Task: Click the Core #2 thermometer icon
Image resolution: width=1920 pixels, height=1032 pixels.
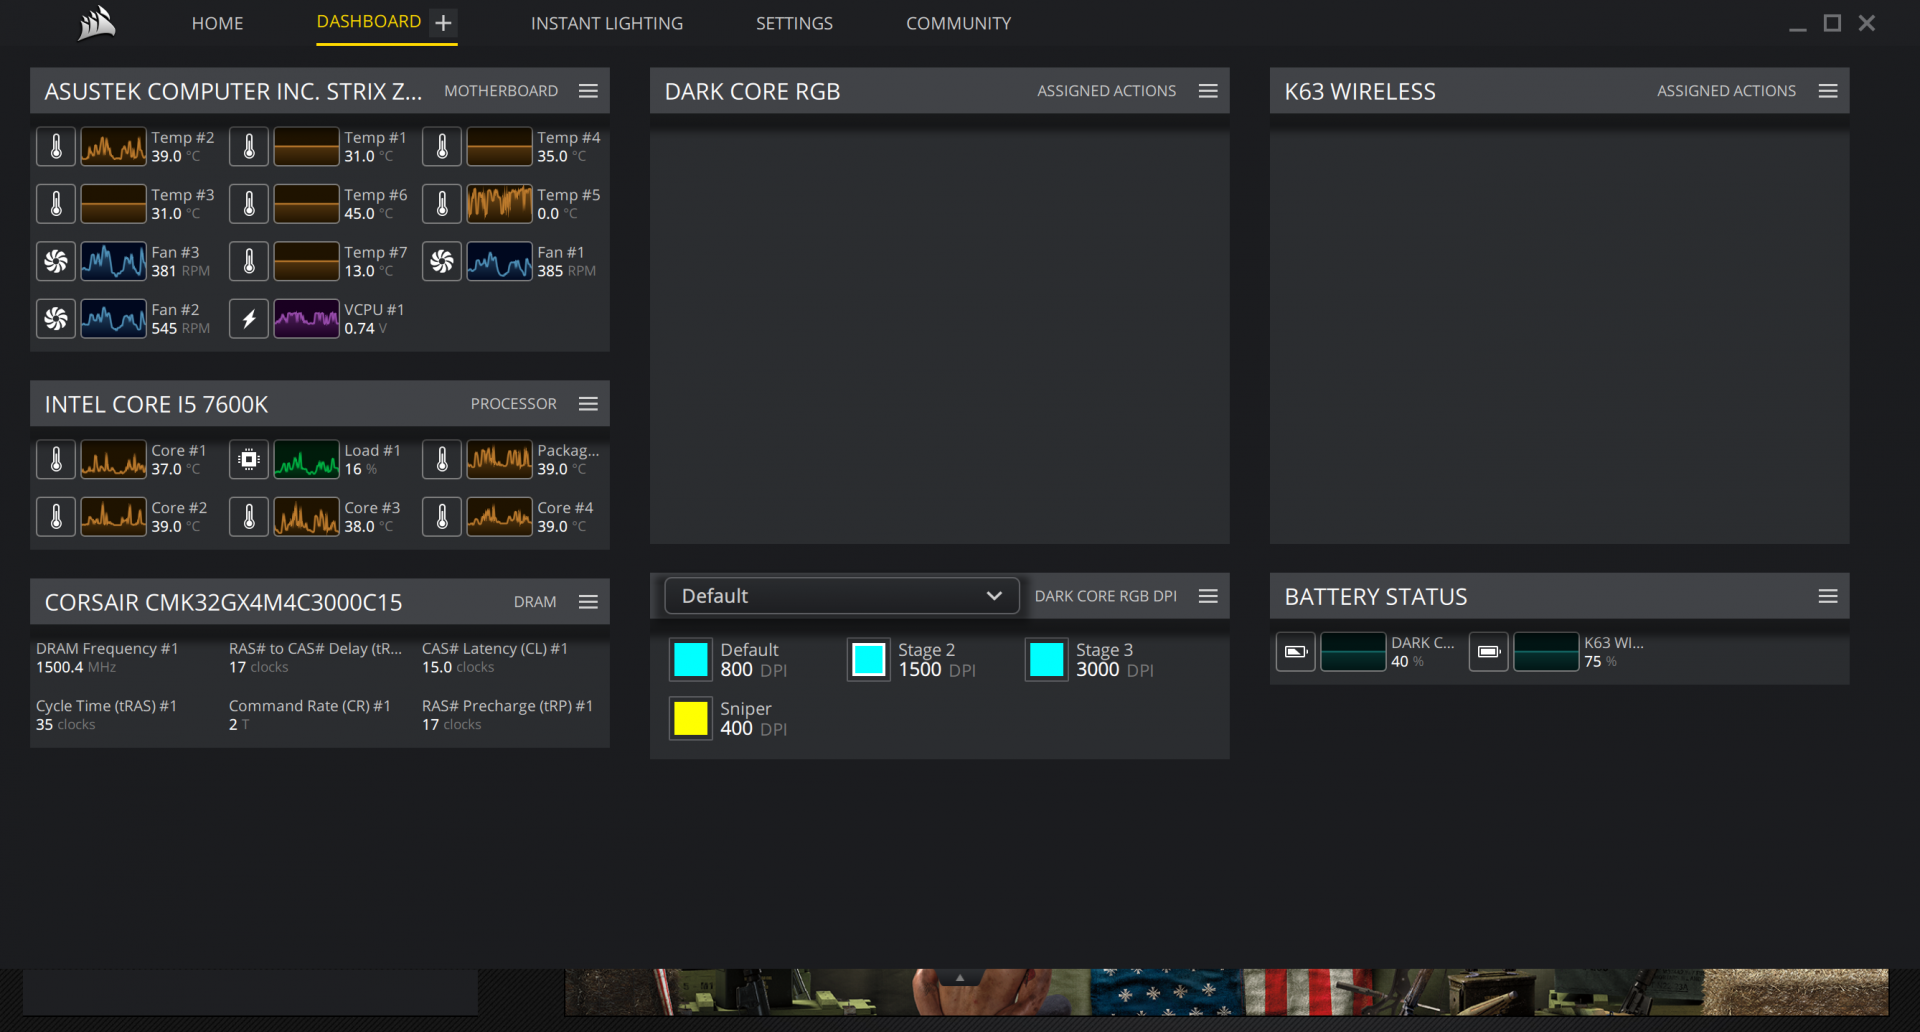Action: tap(56, 517)
